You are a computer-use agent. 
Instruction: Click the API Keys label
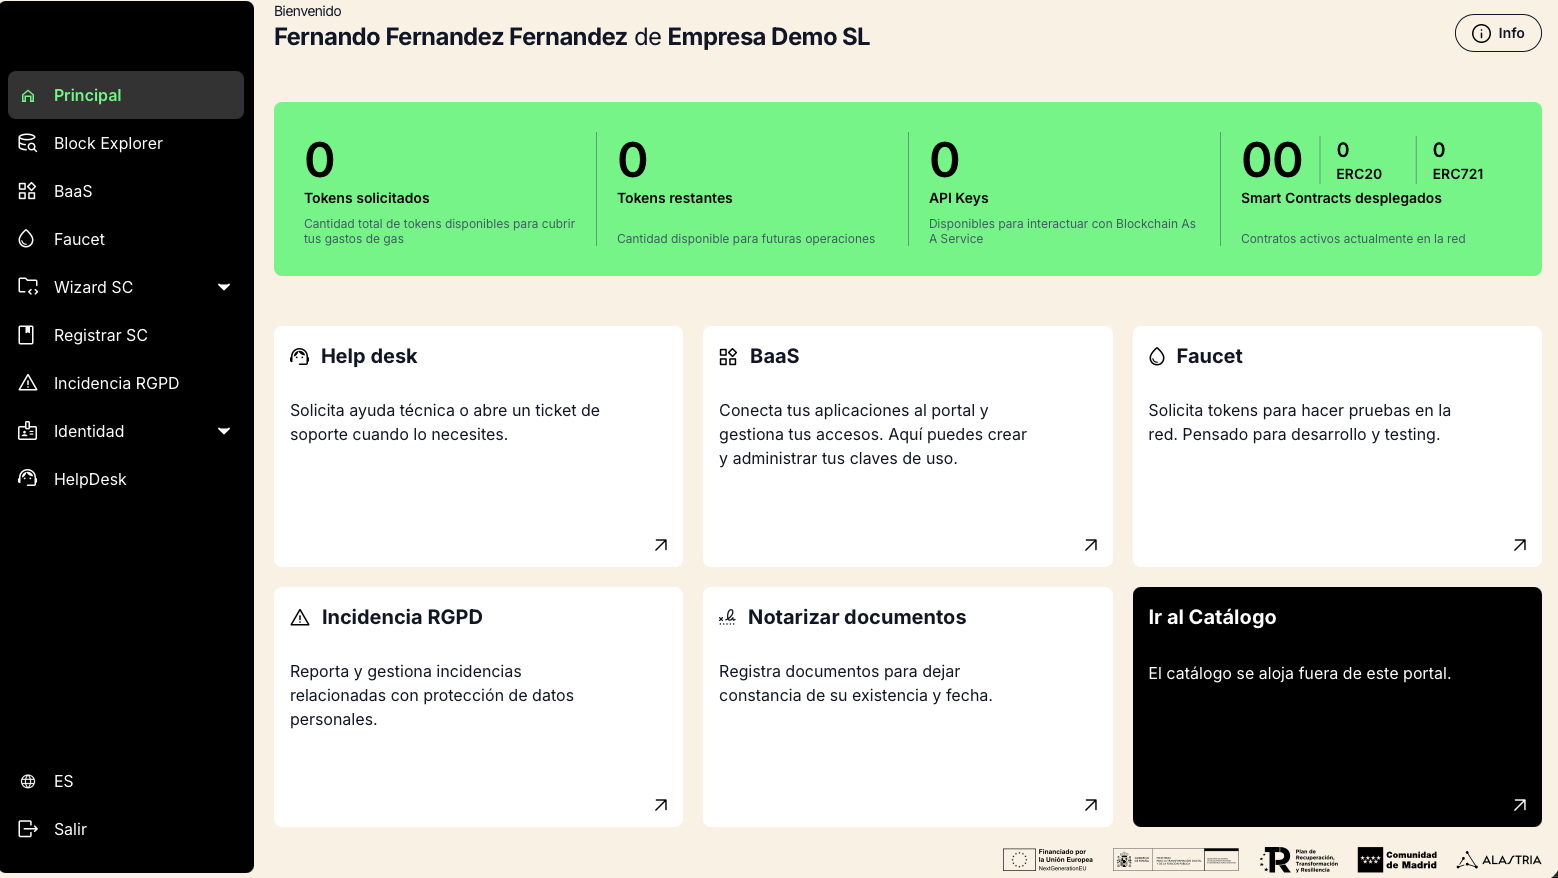pos(959,198)
